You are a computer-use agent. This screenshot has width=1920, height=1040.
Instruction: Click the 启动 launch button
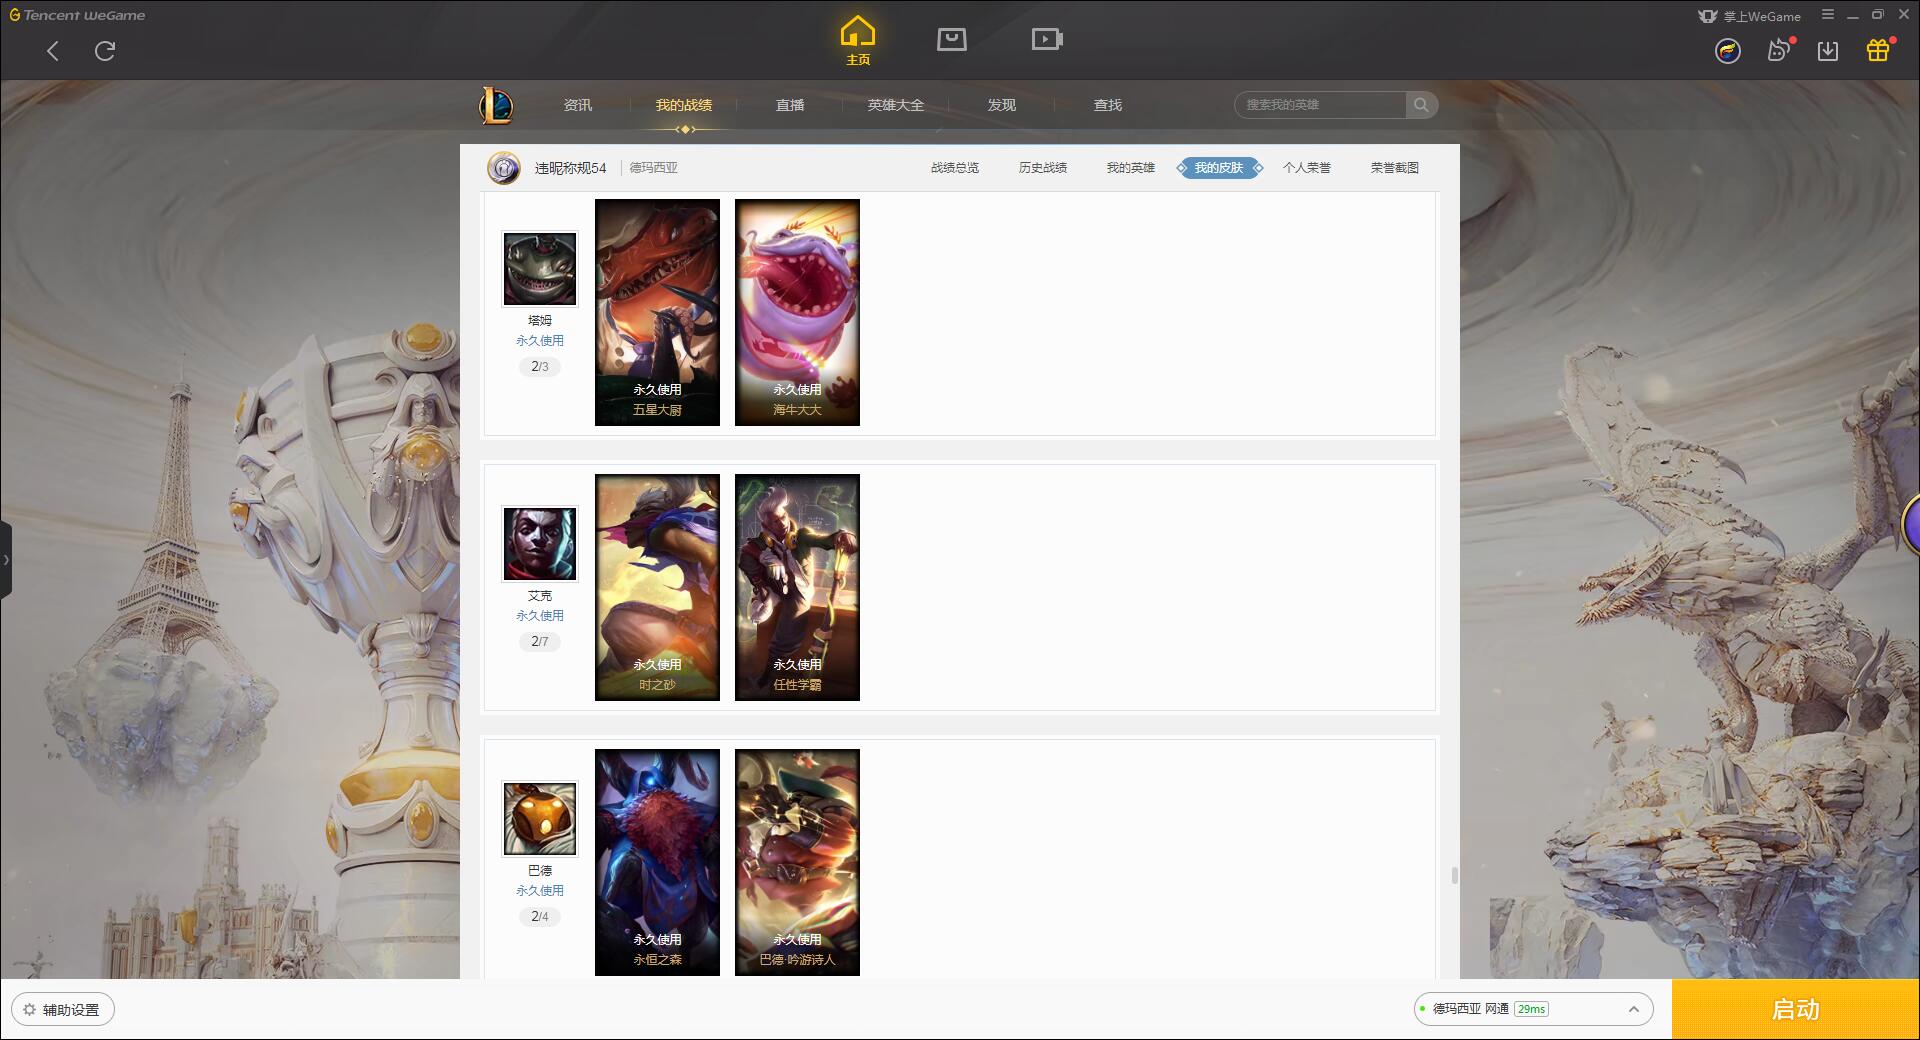(1796, 1010)
